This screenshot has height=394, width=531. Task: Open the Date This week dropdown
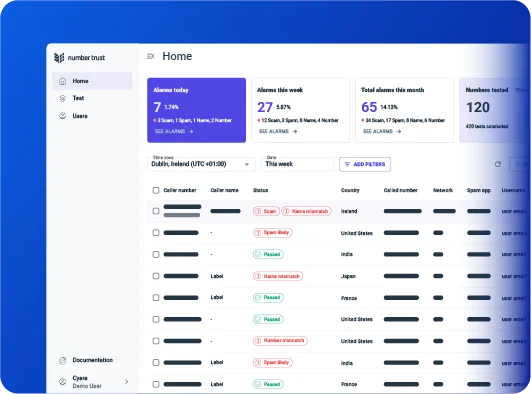click(297, 164)
